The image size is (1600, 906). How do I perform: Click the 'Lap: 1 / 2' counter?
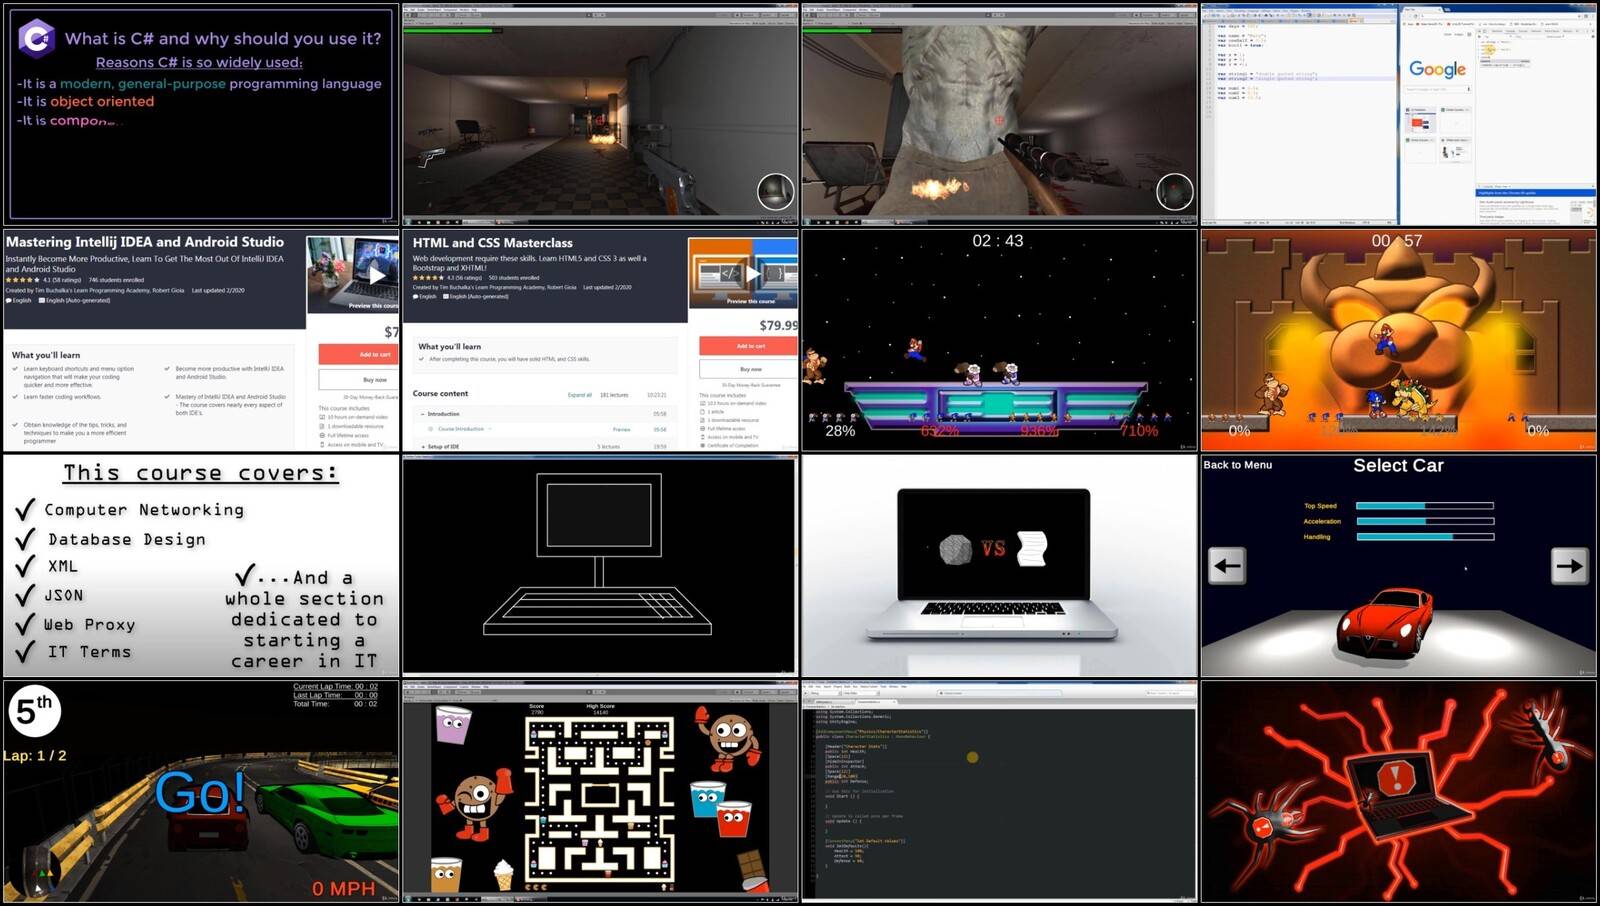point(35,756)
